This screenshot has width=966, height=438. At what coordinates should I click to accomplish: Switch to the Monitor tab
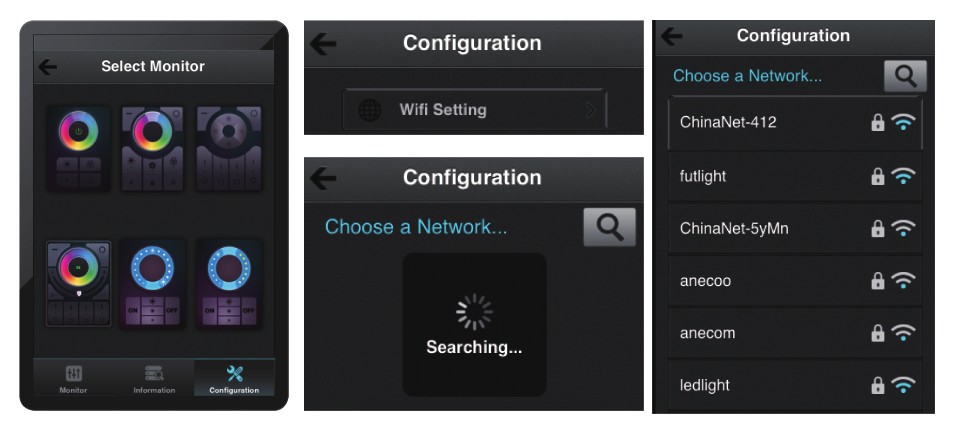click(73, 378)
